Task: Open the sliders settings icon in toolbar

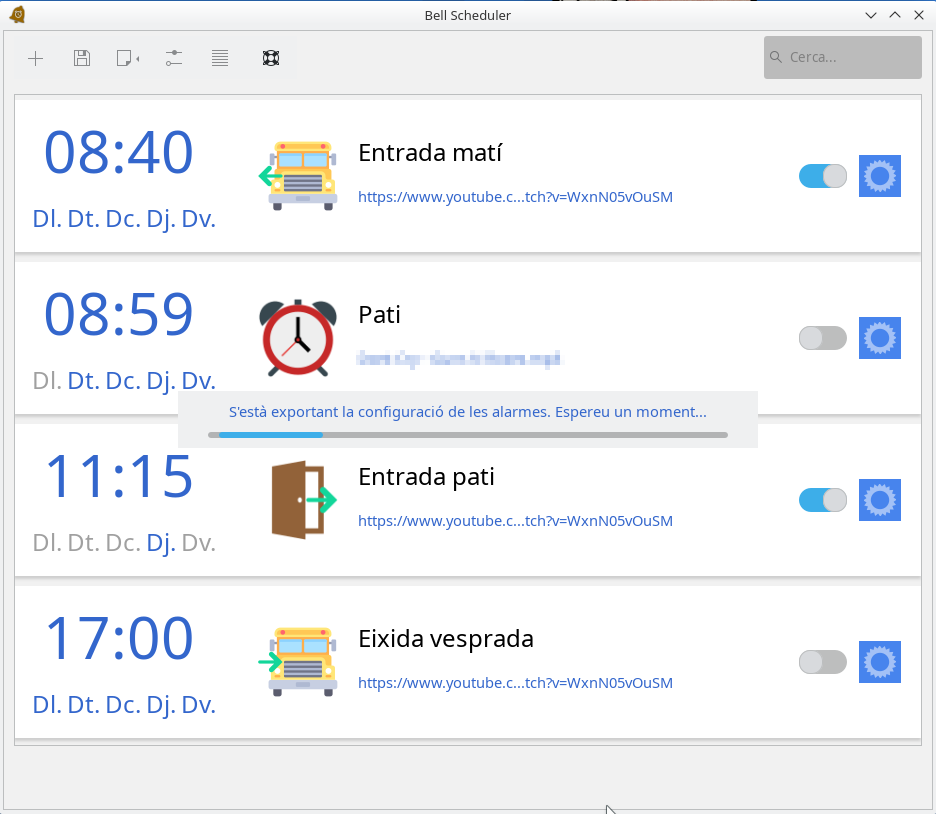Action: click(174, 58)
